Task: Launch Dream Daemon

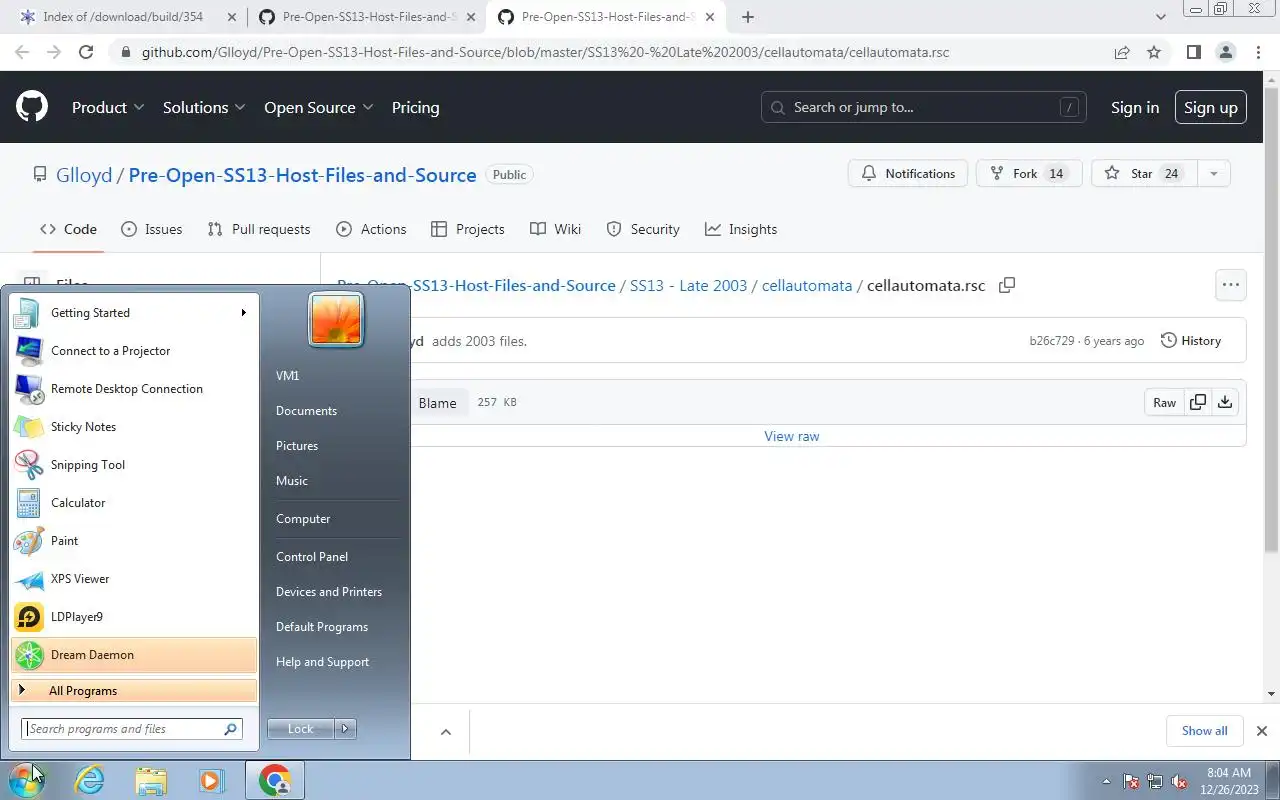Action: 134,655
